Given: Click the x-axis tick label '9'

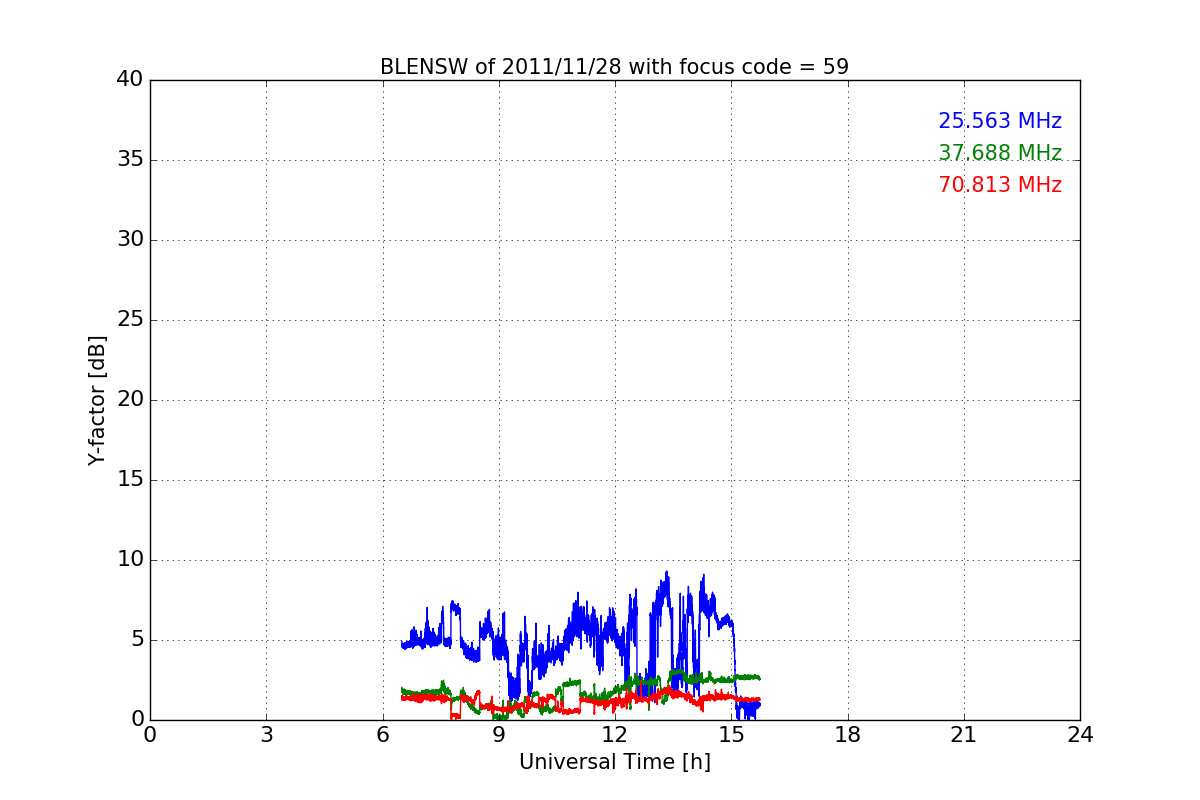Looking at the screenshot, I should (x=499, y=735).
